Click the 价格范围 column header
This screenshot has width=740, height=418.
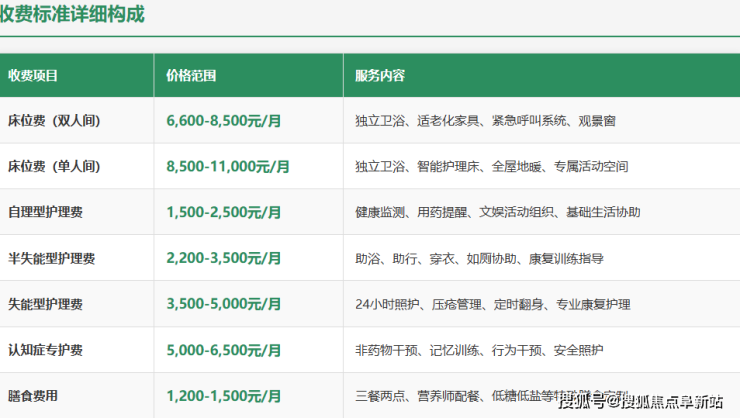tap(192, 75)
